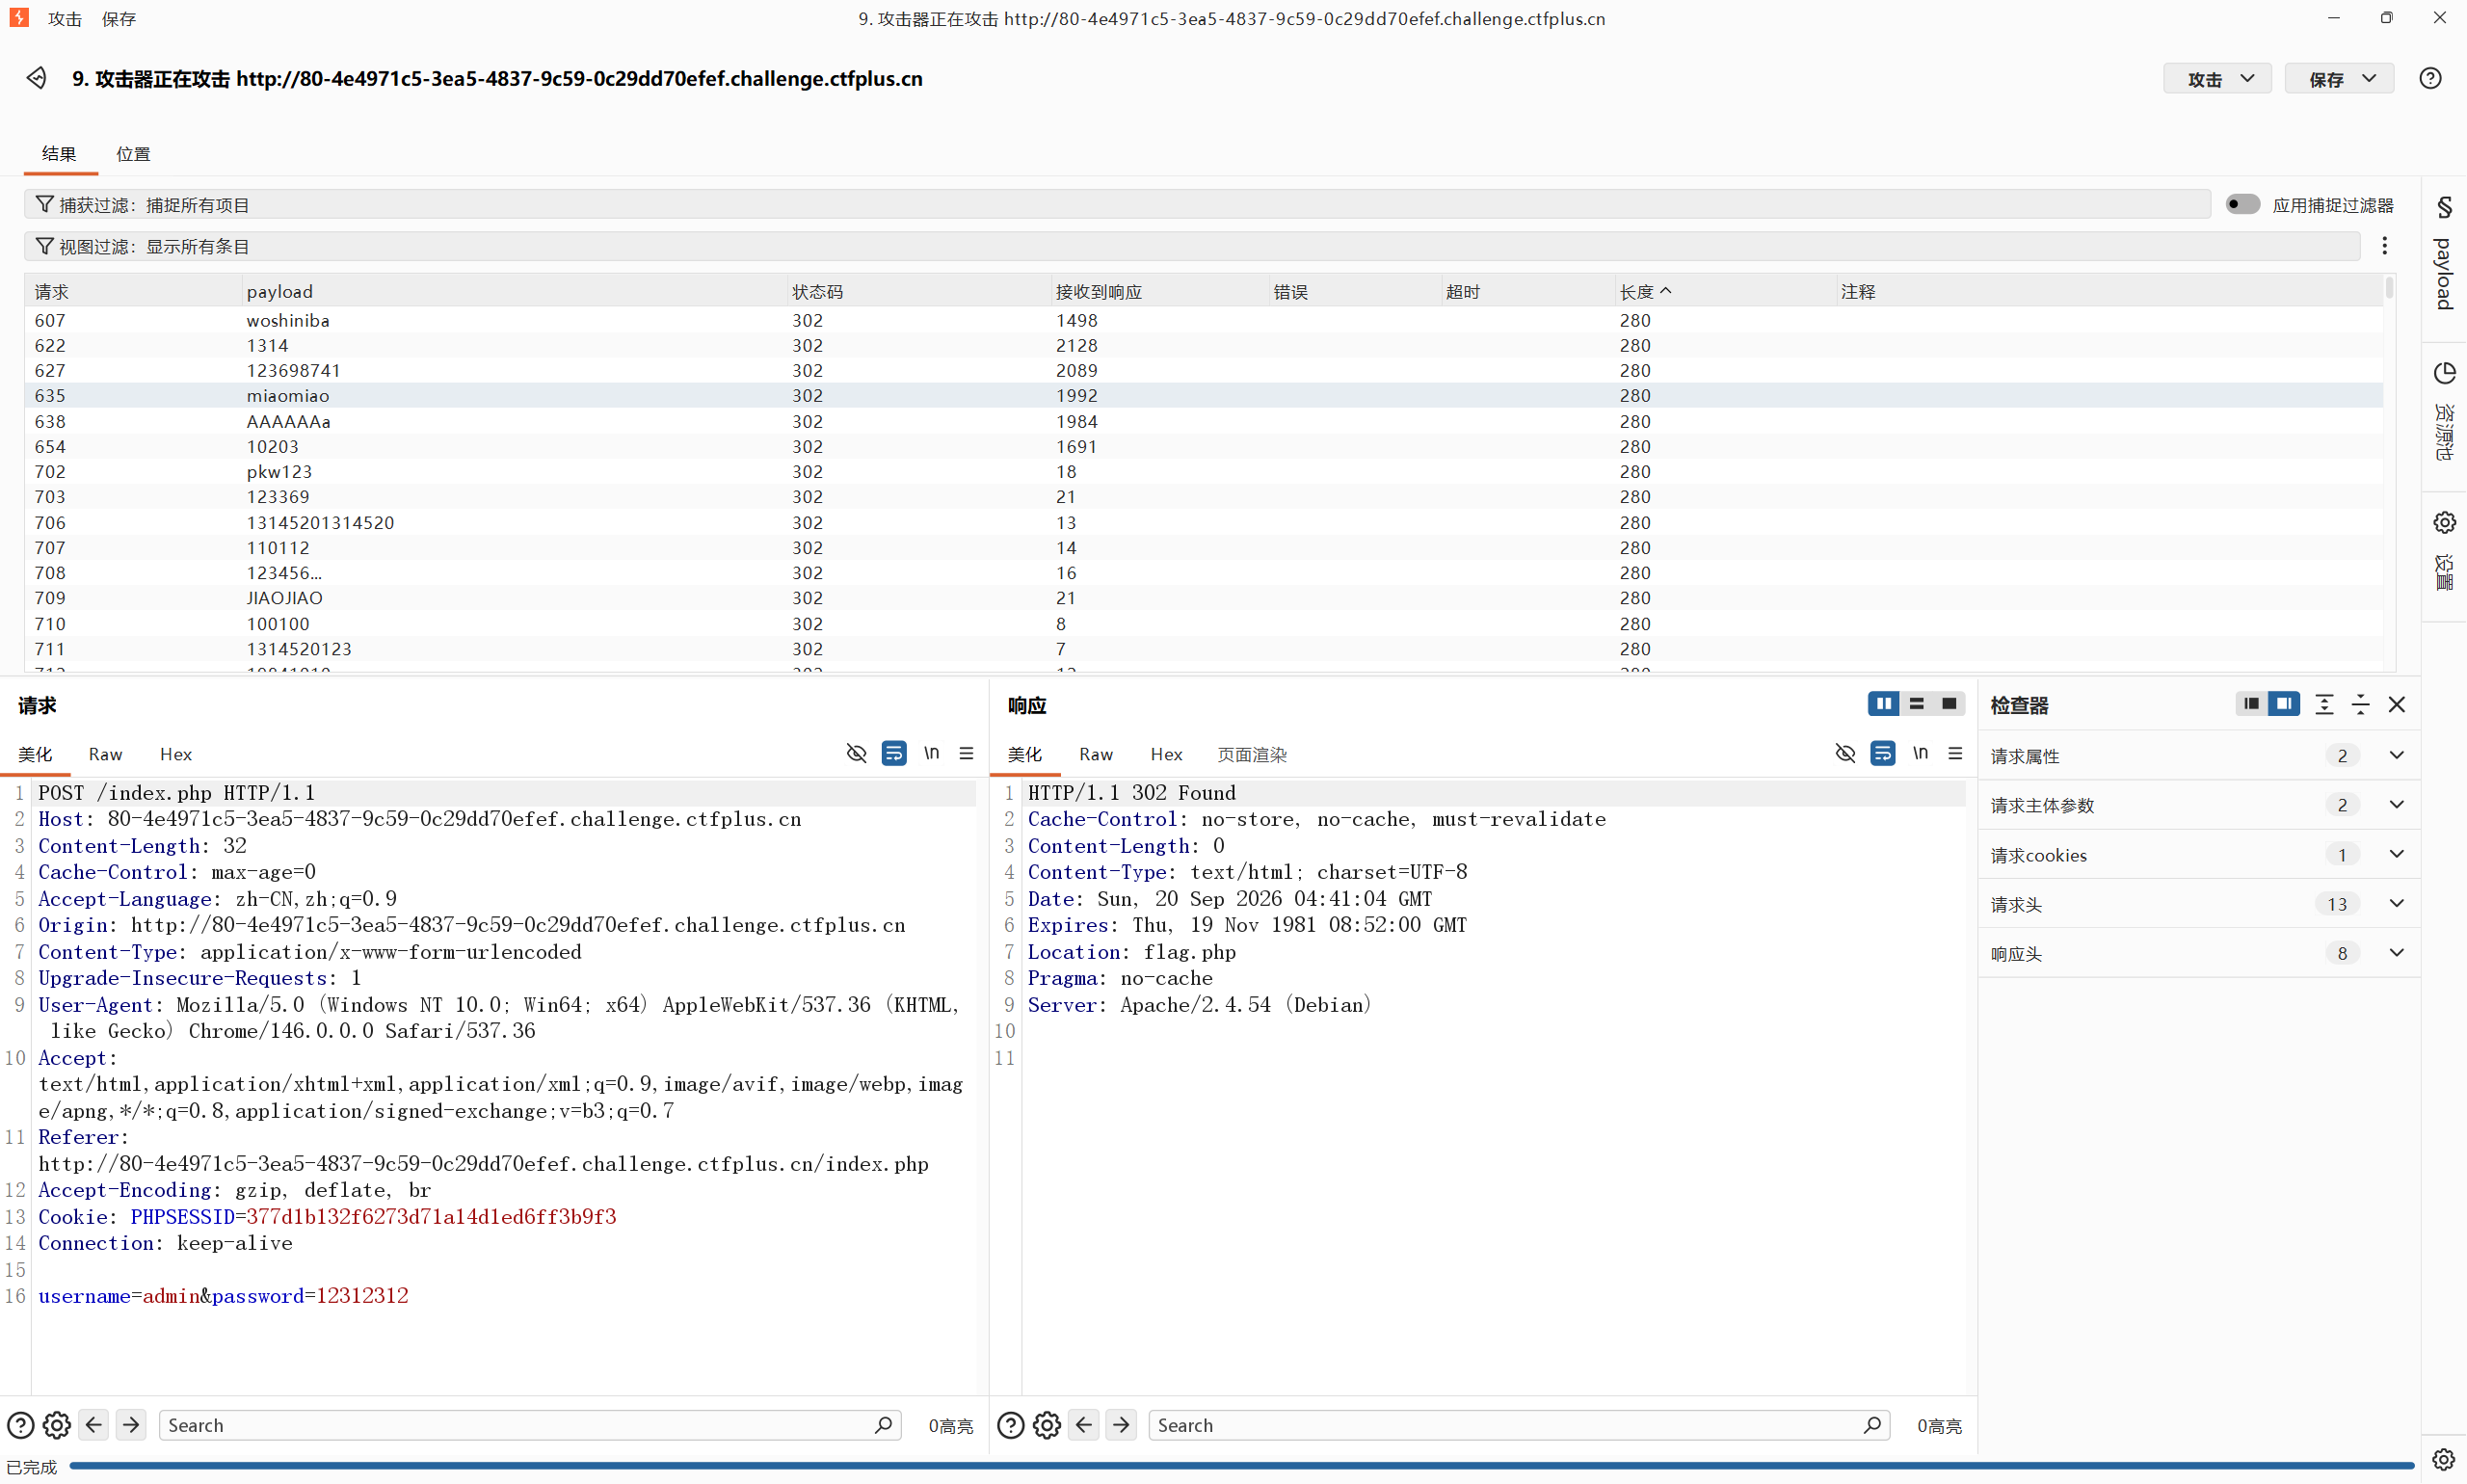
Task: Go to previous match in request search
Action: tap(94, 1425)
